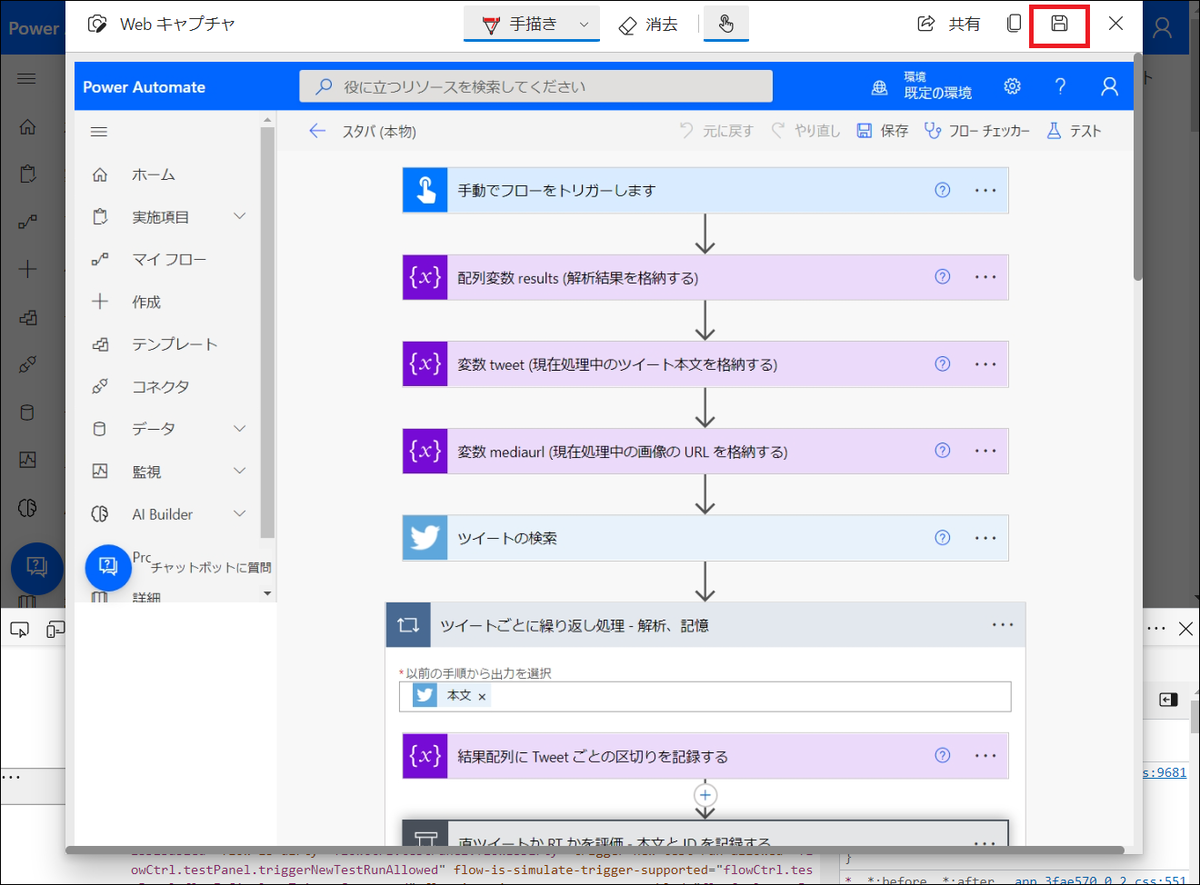The image size is (1200, 885).
Task: Click the devtools inspect element icon
Action: 19,629
